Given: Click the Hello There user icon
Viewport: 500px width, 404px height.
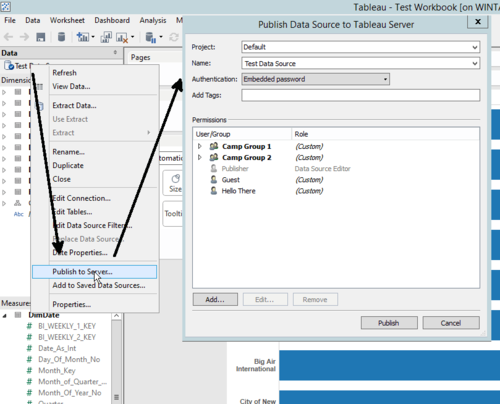Looking at the screenshot, I should click(x=214, y=191).
